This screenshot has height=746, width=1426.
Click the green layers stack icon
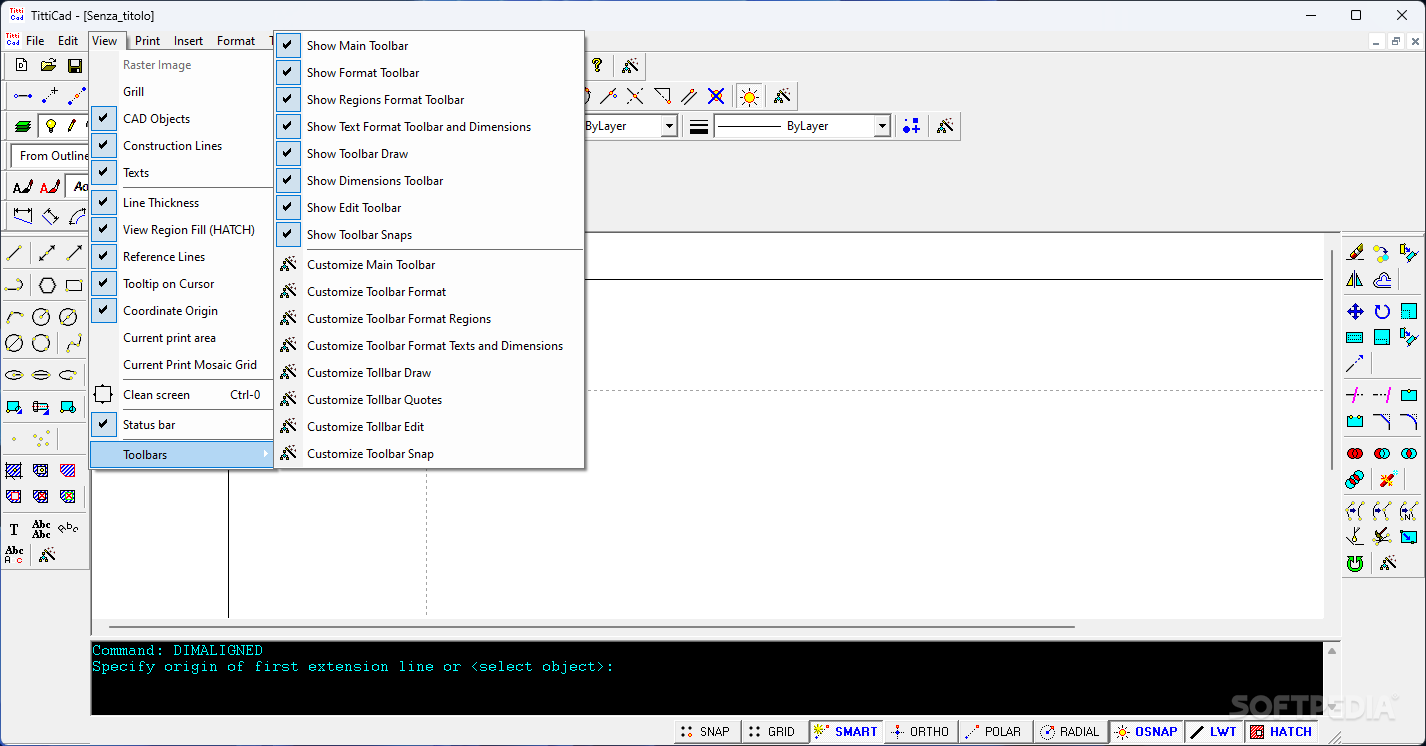pyautogui.click(x=22, y=126)
